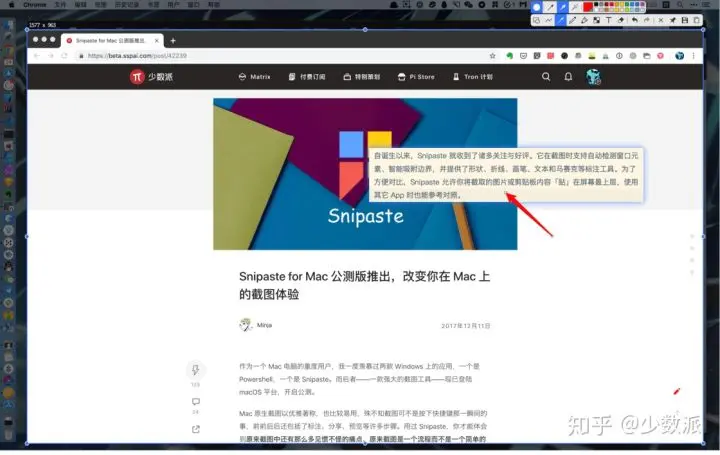Select the rectangle and ellipse shape tool
Viewport: 720px width, 455px height.
536,21
